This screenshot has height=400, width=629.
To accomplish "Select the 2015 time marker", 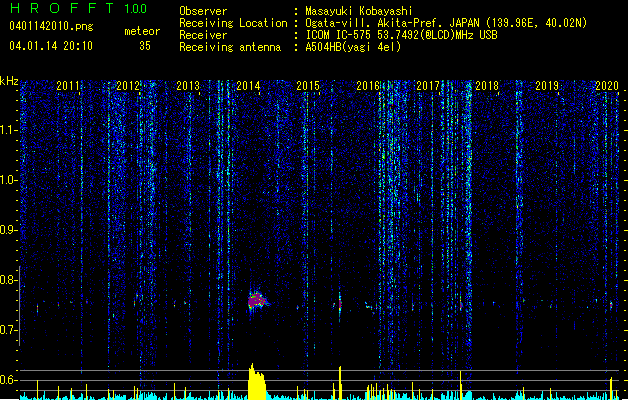I will pyautogui.click(x=308, y=86).
